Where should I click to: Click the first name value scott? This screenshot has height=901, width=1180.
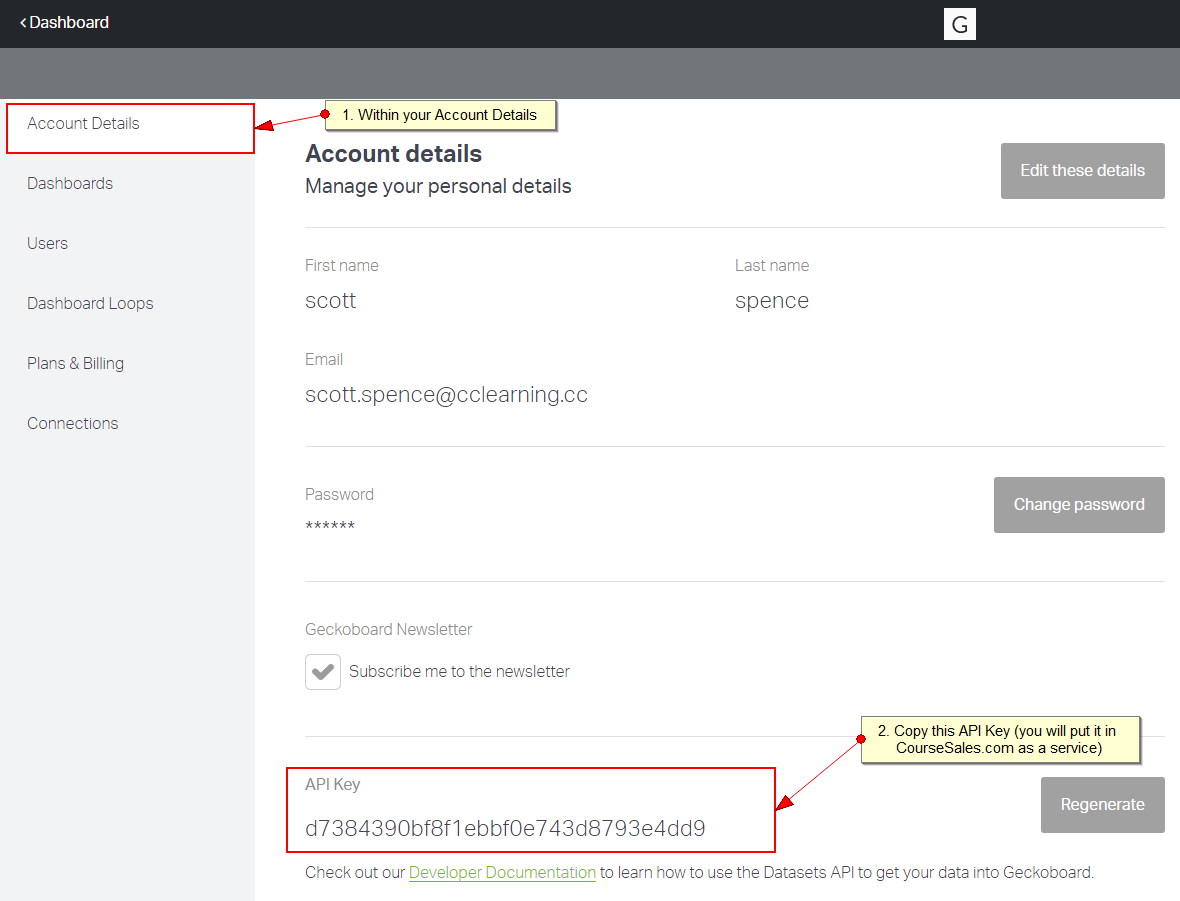331,301
